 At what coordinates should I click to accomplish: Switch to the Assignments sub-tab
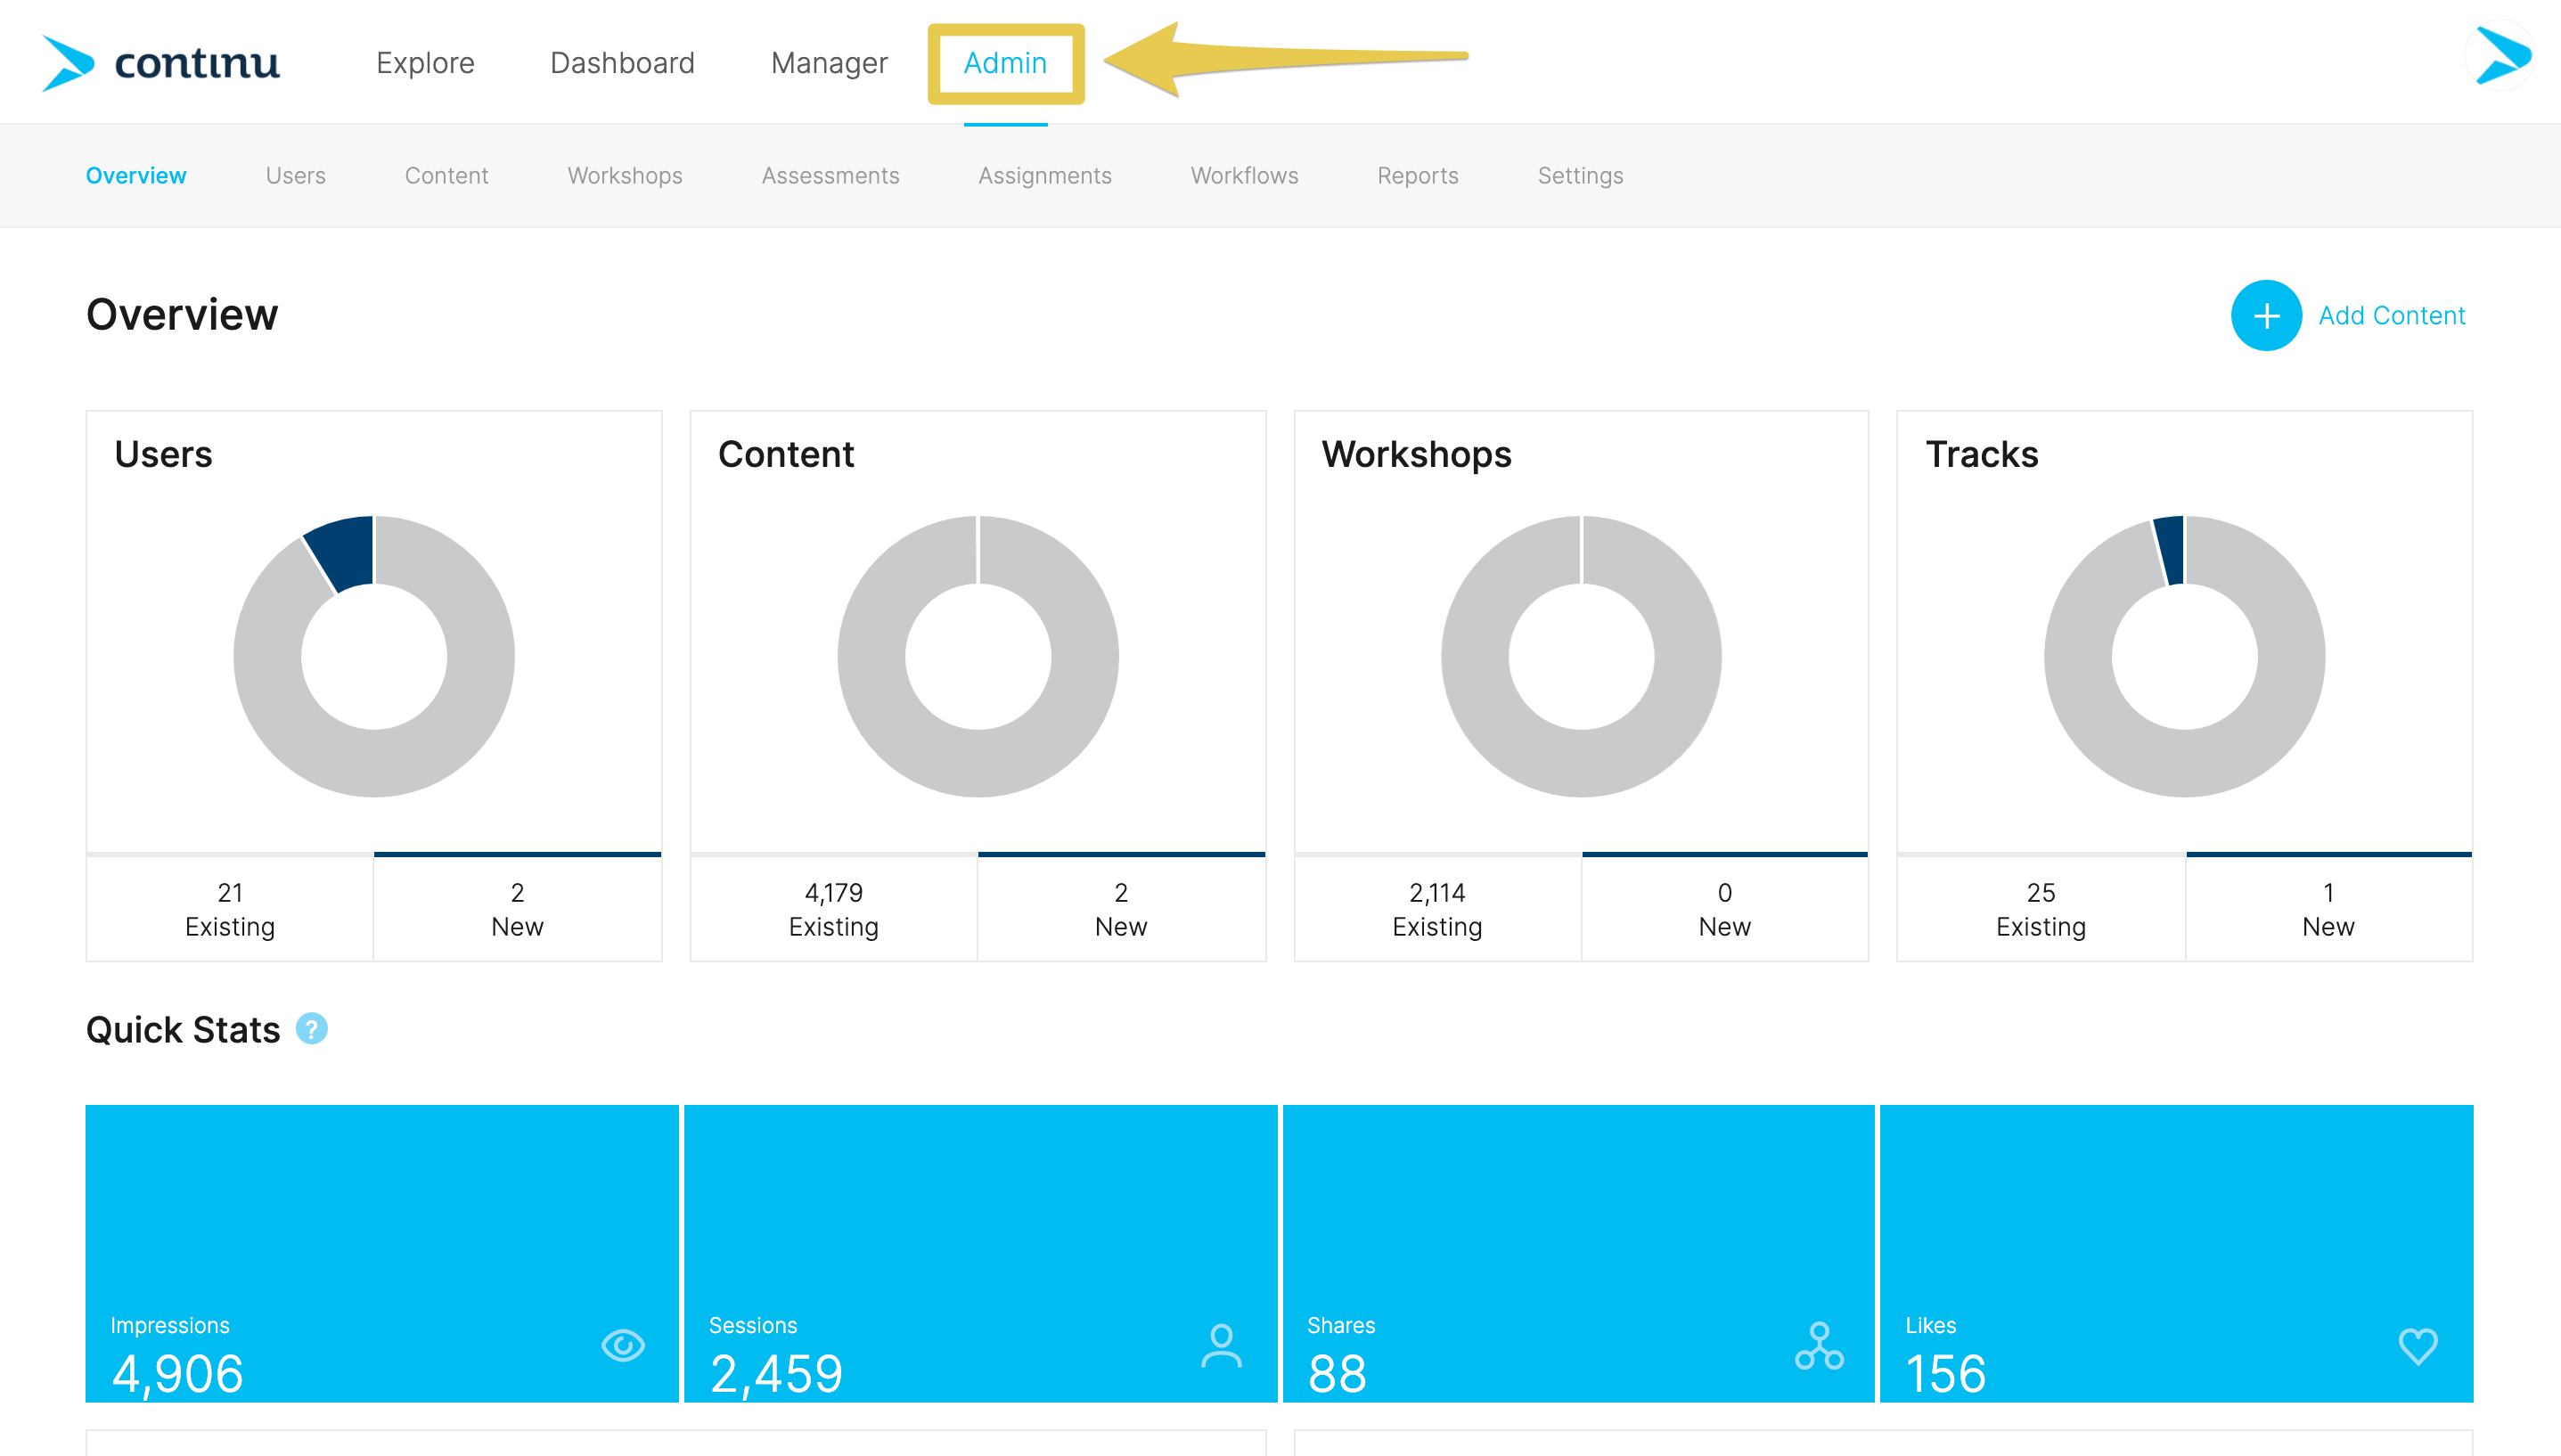point(1045,176)
